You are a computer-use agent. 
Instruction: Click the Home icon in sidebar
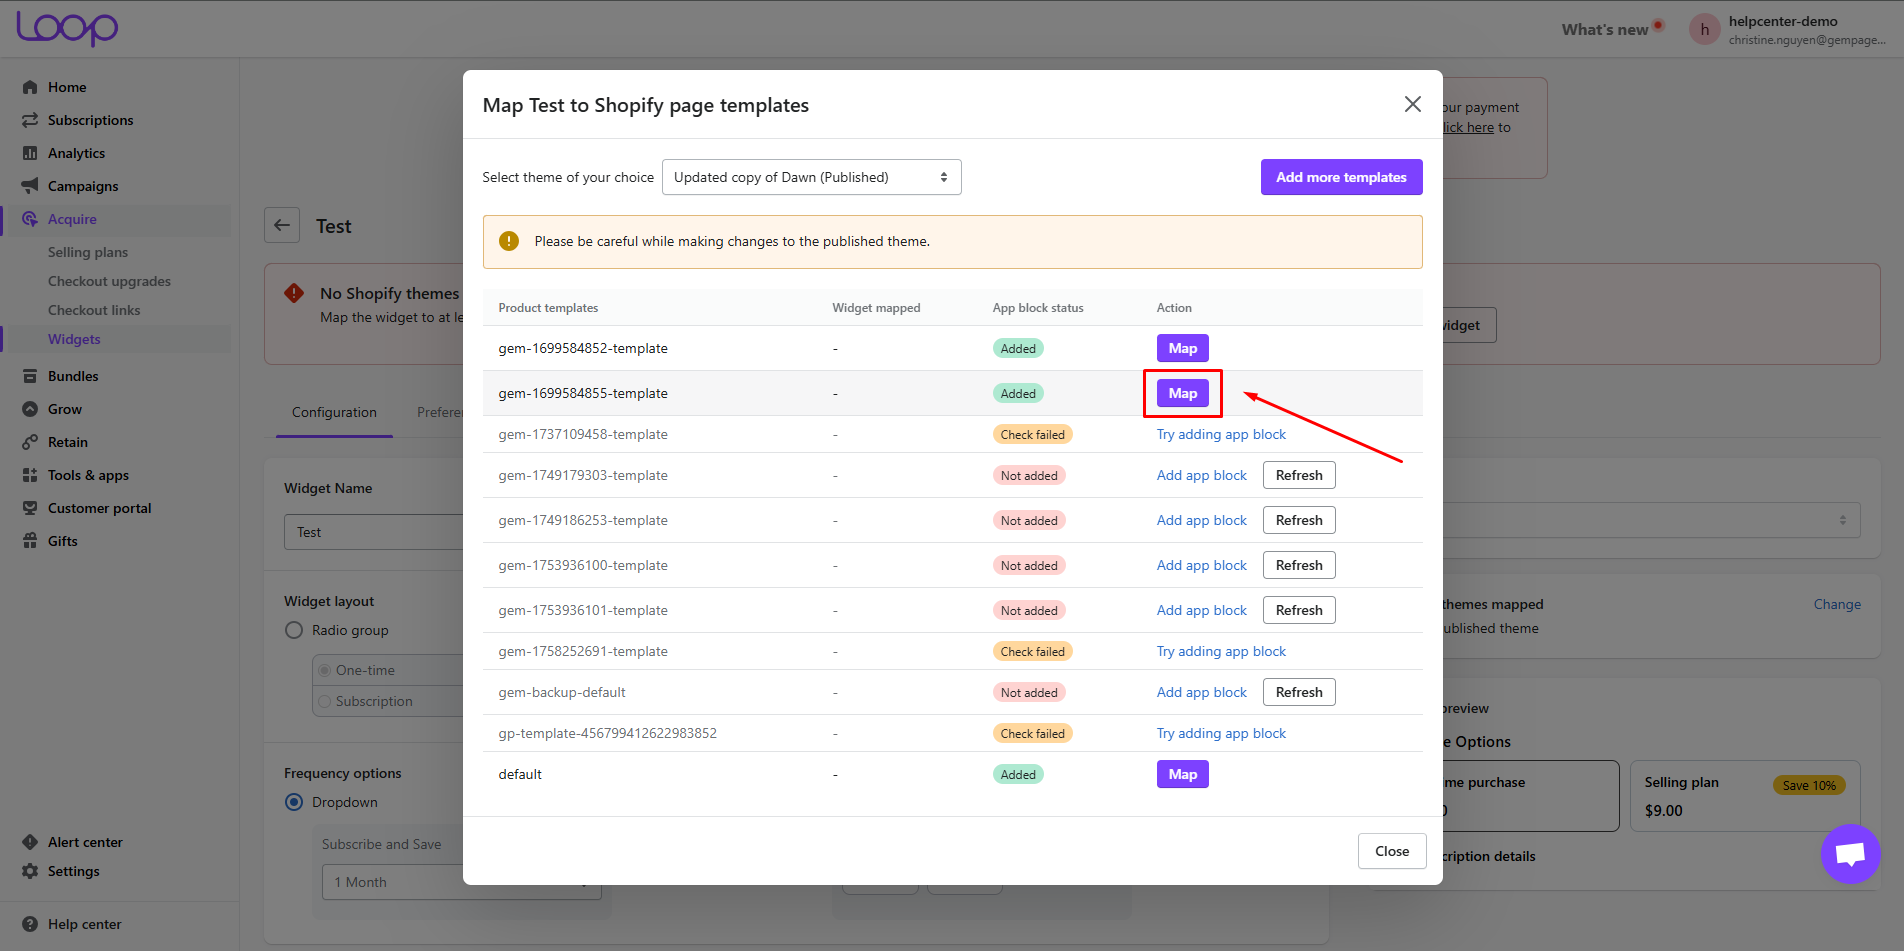30,87
